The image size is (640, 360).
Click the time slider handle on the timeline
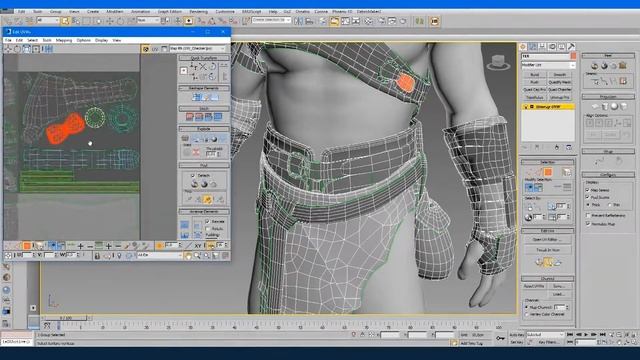point(66,318)
